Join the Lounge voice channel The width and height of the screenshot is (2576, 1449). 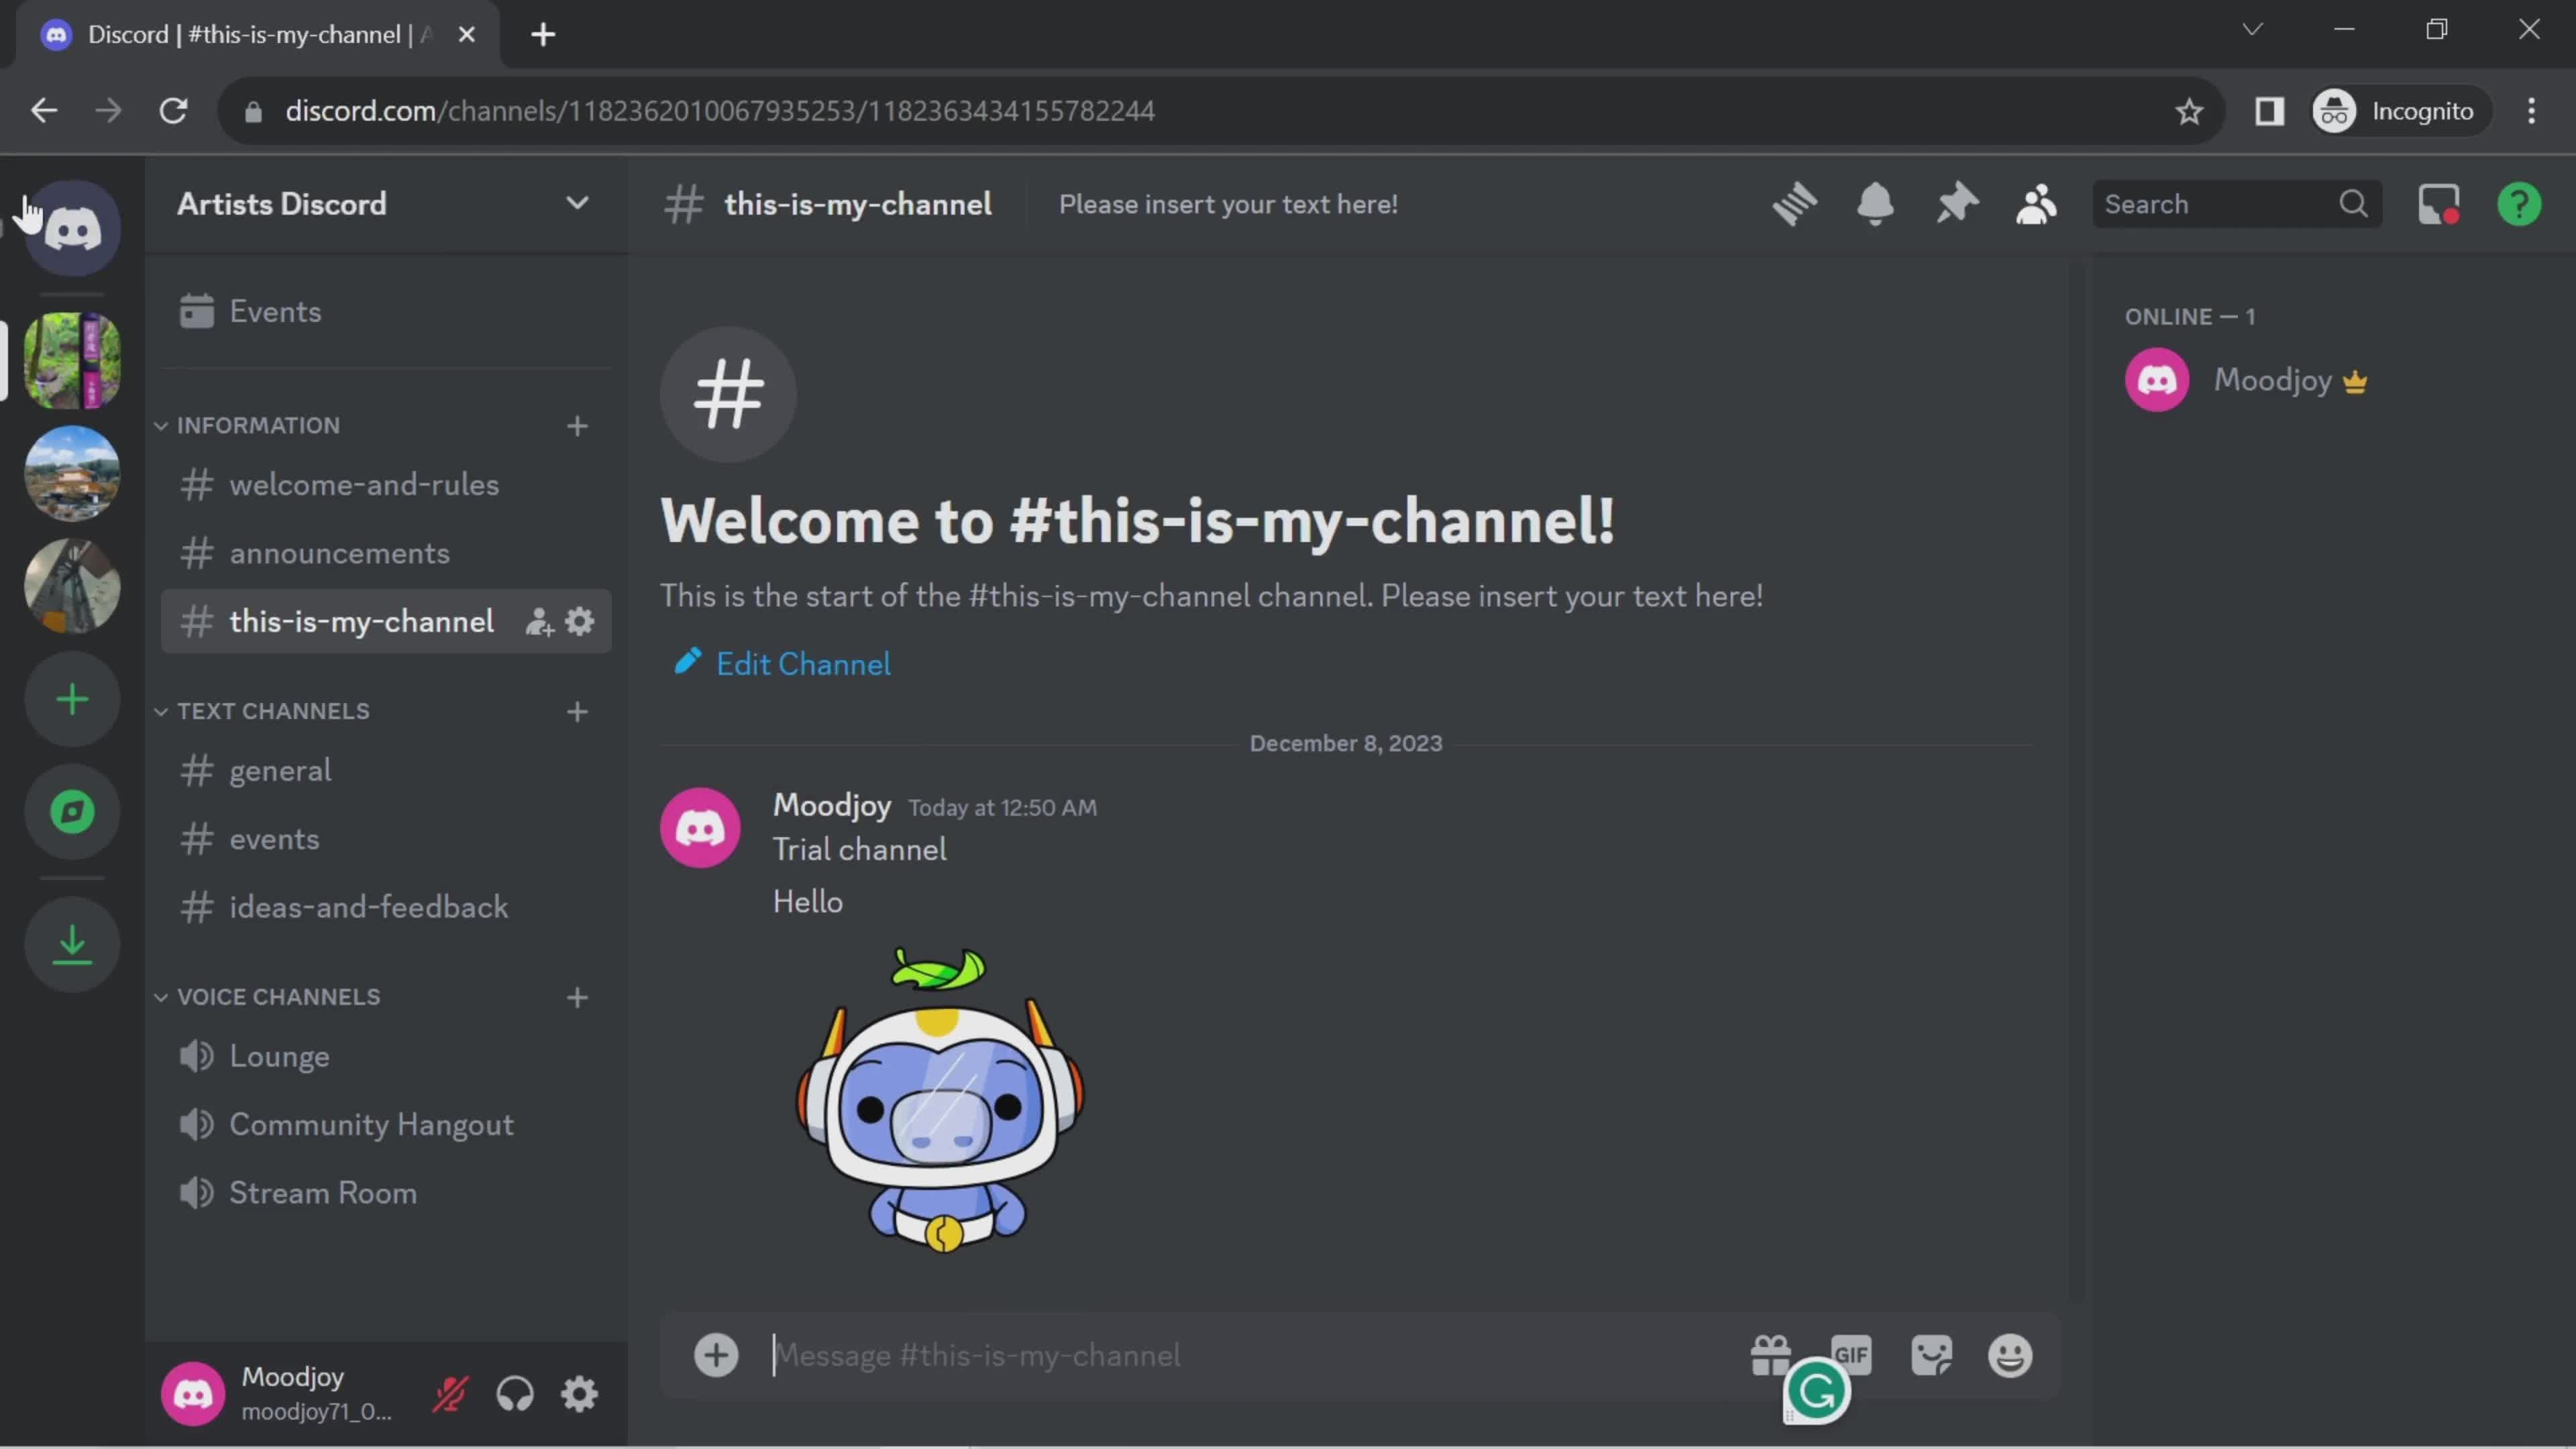click(386, 1057)
